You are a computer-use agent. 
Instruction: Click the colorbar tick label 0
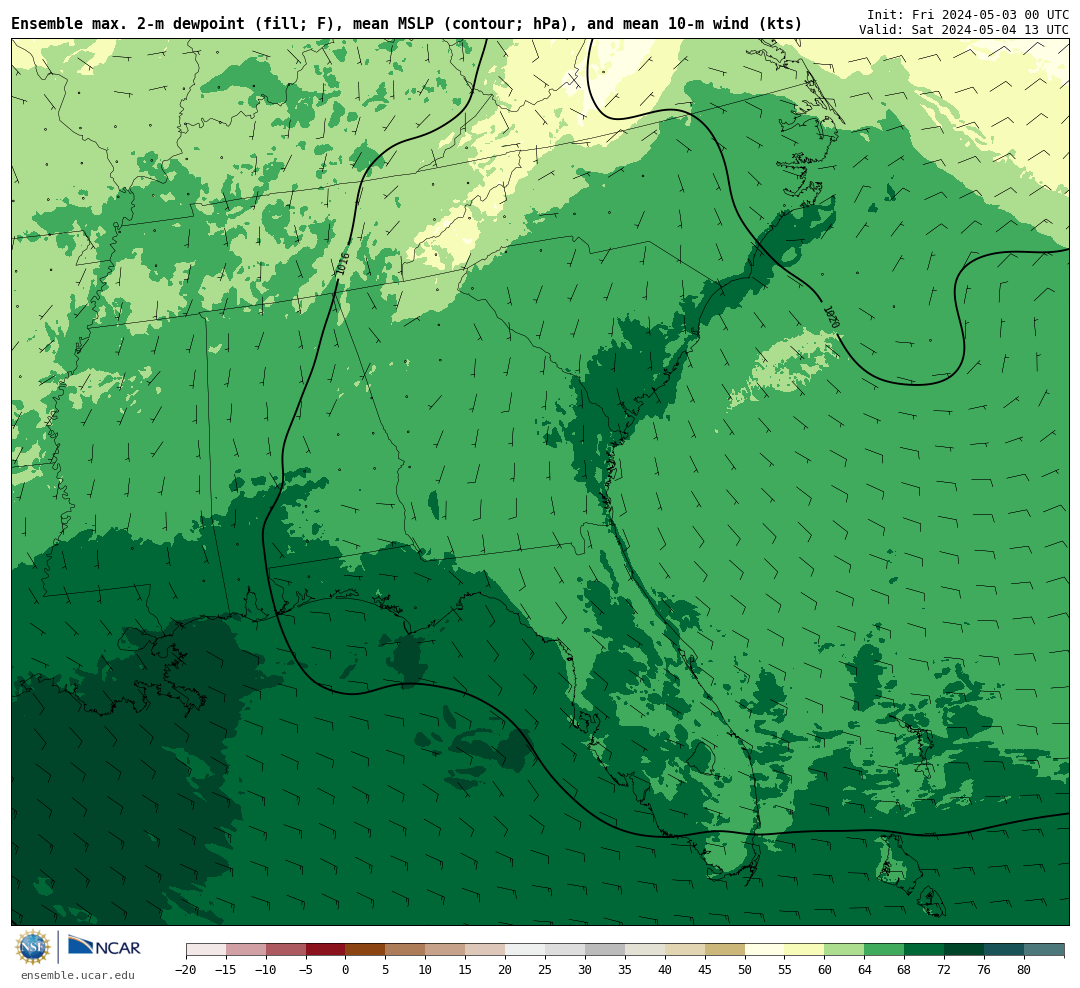[346, 969]
